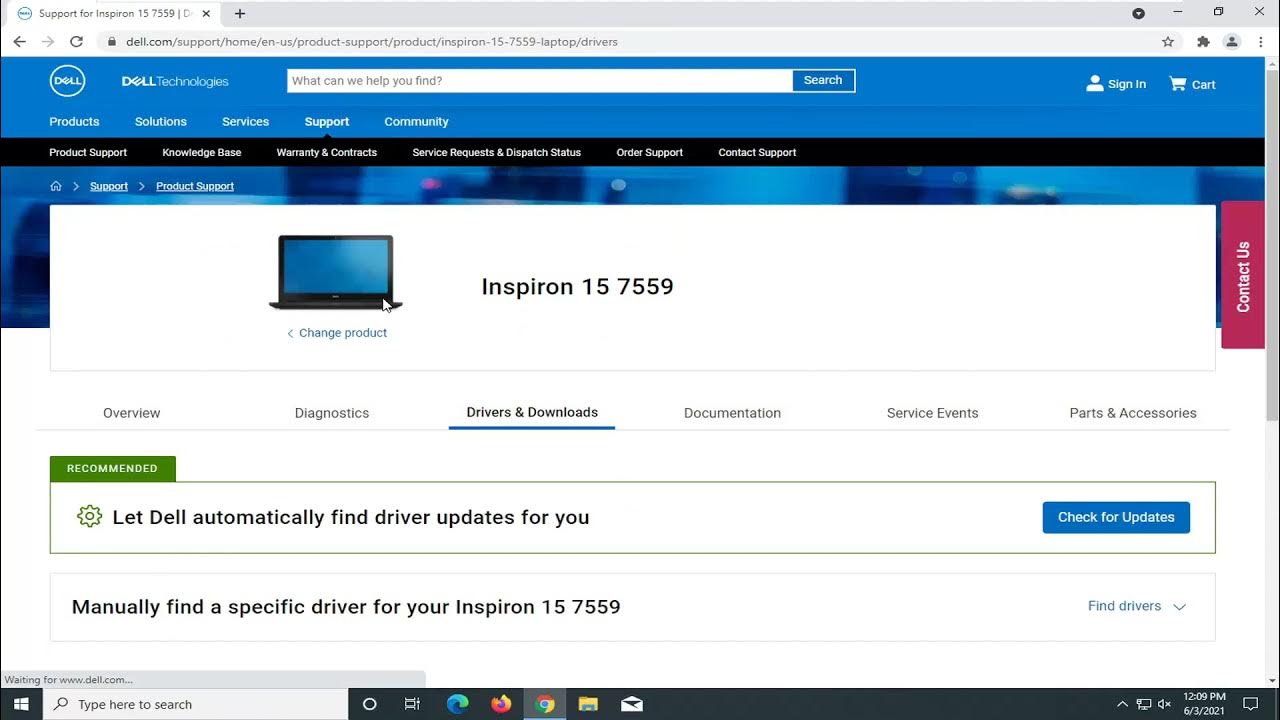Open the notification center icon

pyautogui.click(x=1250, y=704)
